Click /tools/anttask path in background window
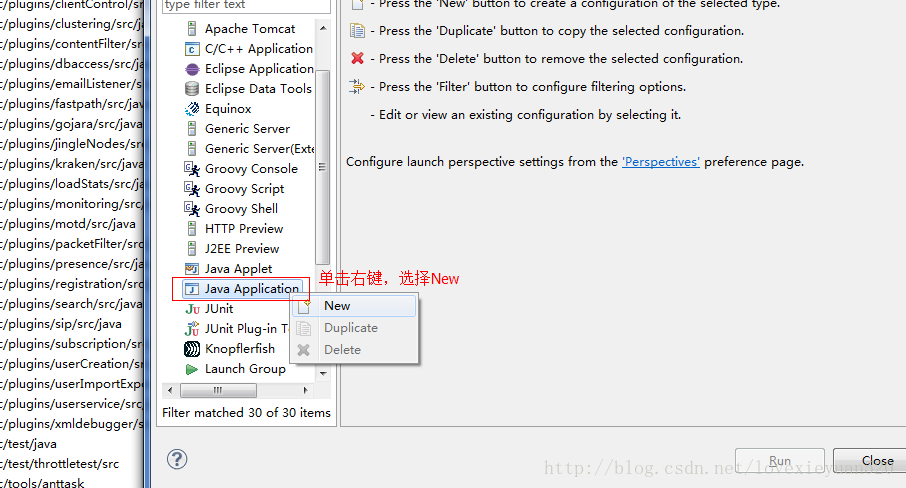Screen dimensions: 906x488 coord(42,483)
